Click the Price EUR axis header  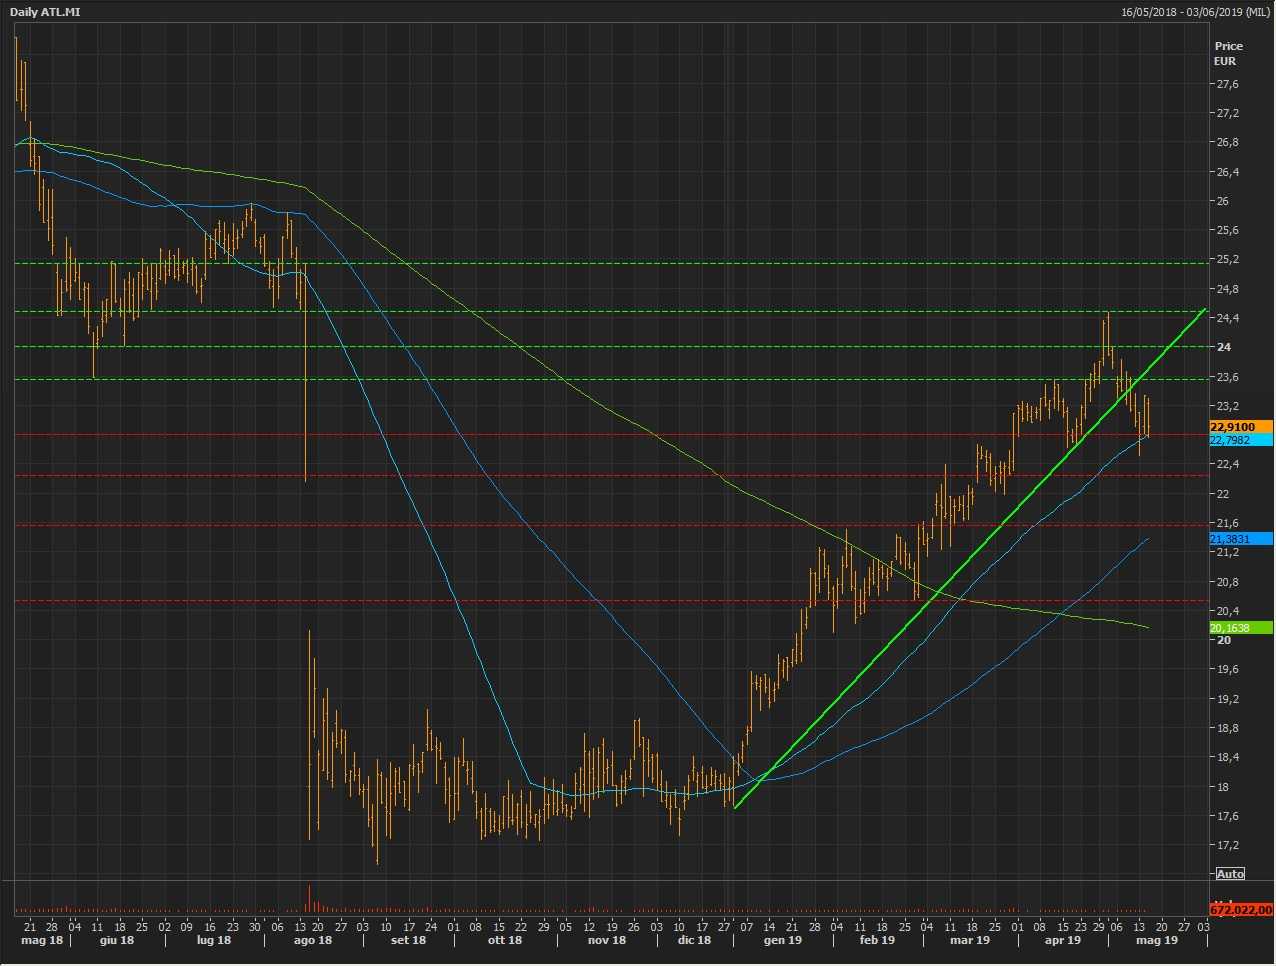point(1228,53)
